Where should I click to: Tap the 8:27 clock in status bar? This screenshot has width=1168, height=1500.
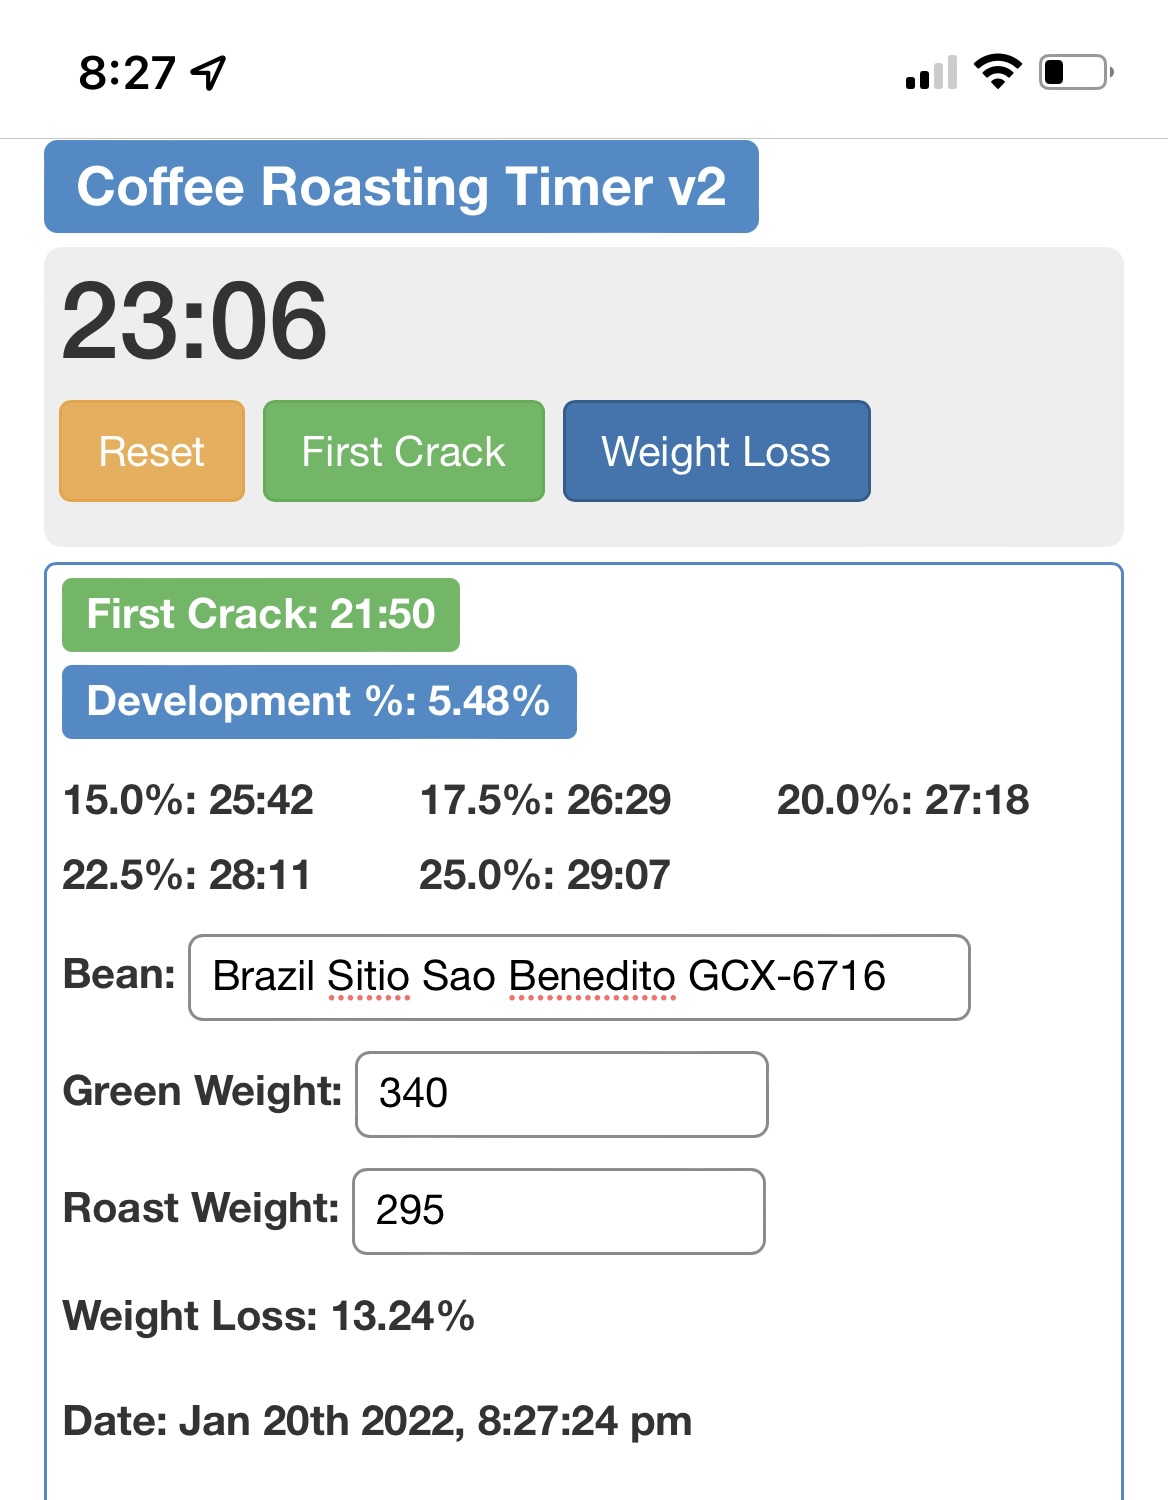pos(127,73)
